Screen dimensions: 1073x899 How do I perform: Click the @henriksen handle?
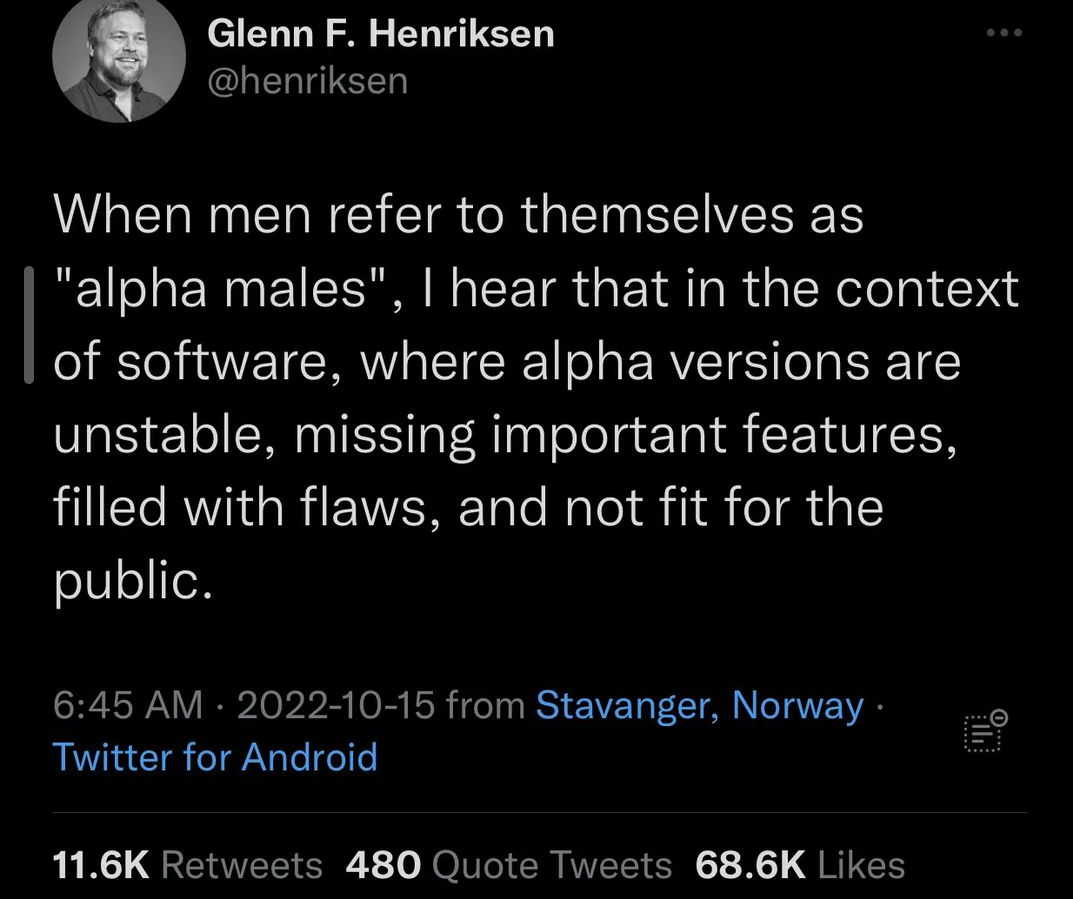click(x=307, y=80)
